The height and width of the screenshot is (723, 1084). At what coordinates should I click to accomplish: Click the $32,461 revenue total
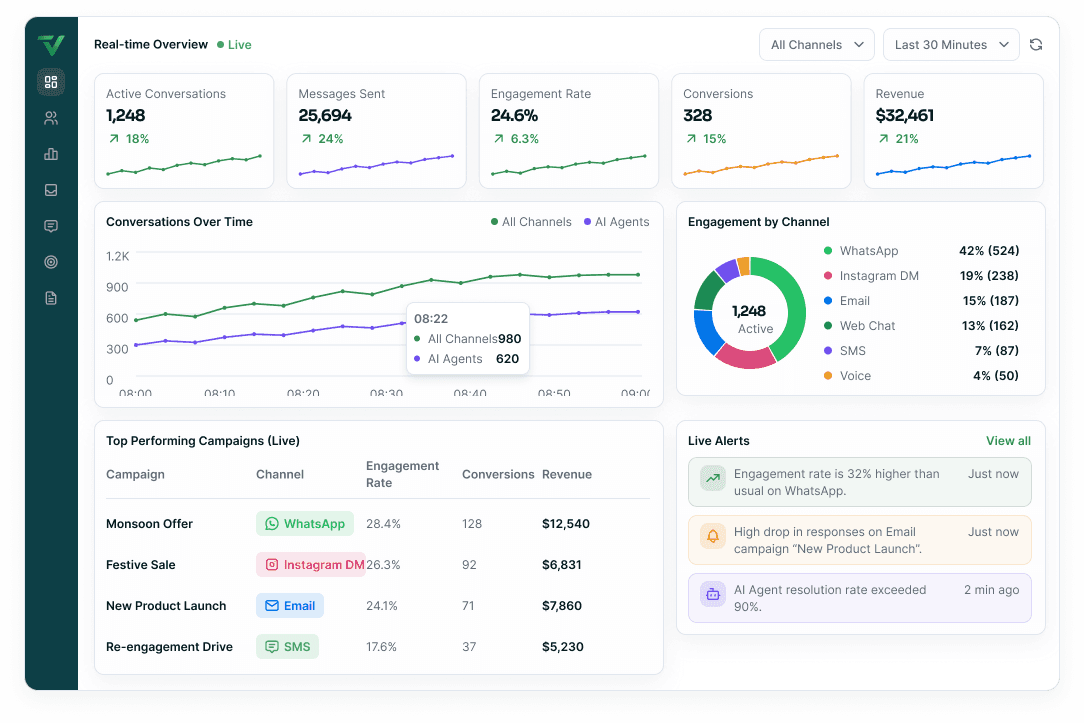coord(905,115)
